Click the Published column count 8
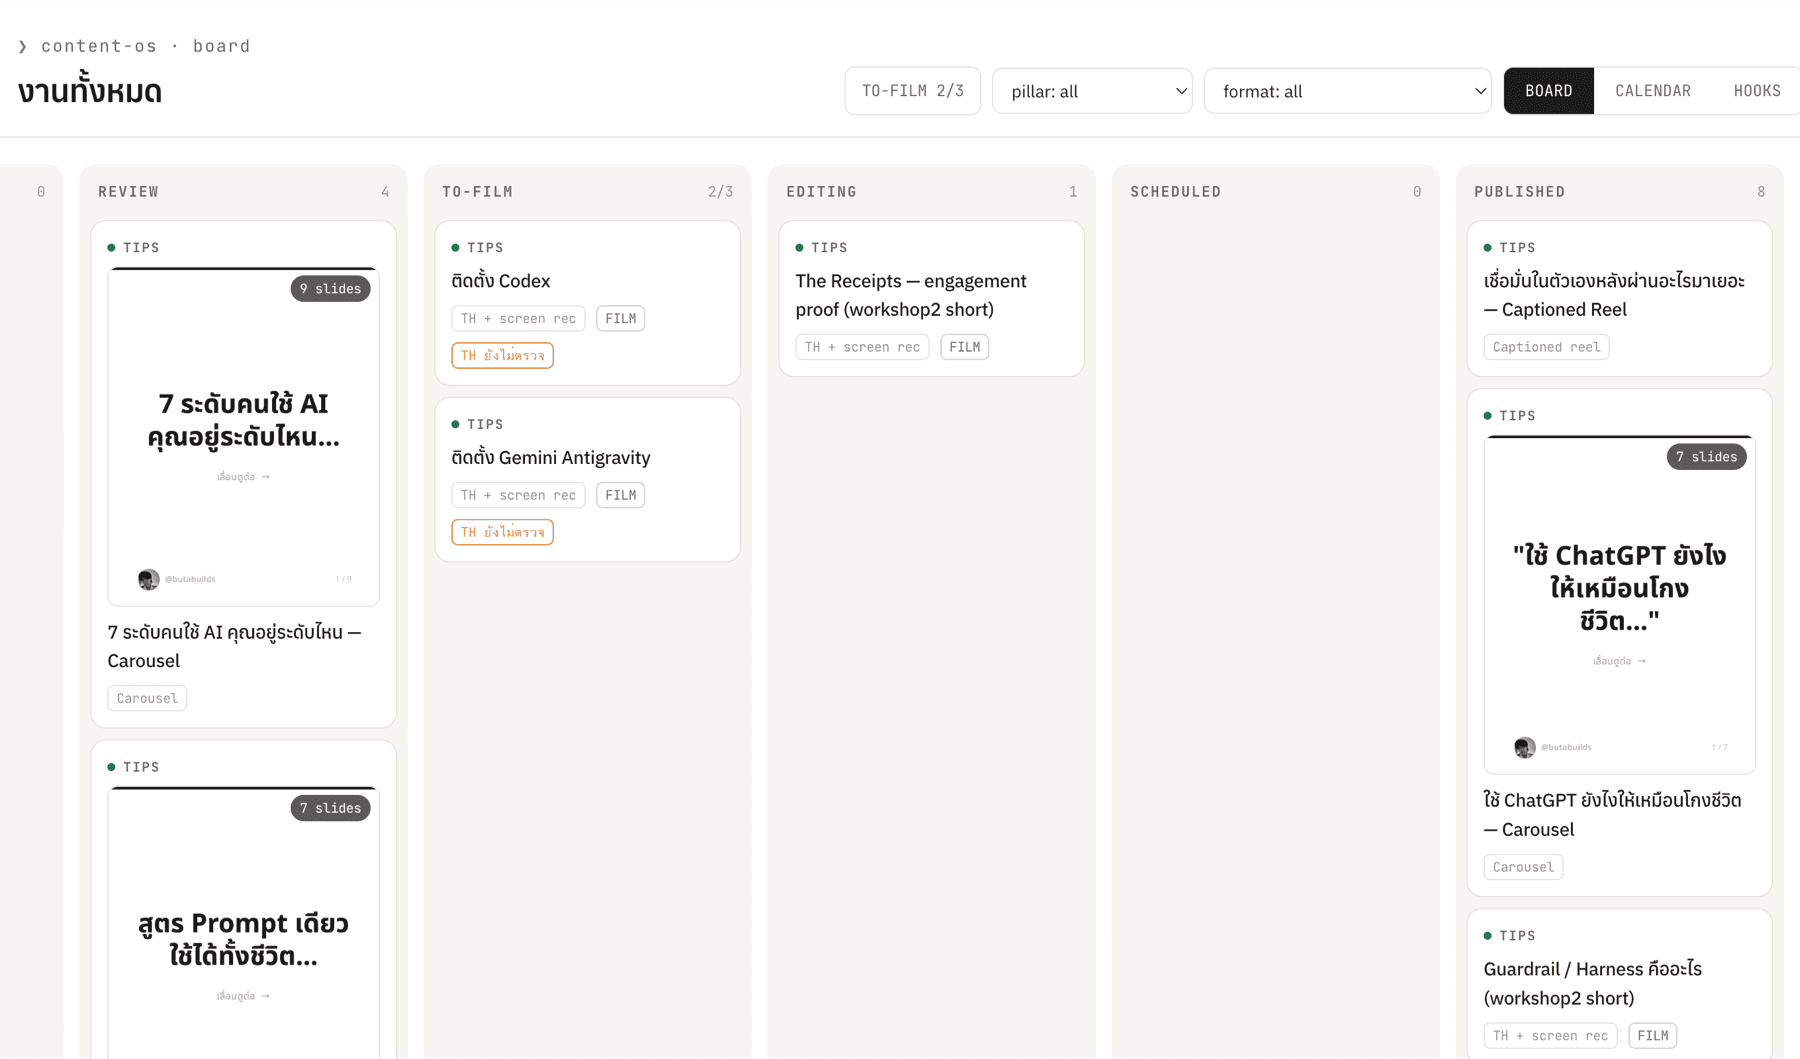 [1761, 192]
